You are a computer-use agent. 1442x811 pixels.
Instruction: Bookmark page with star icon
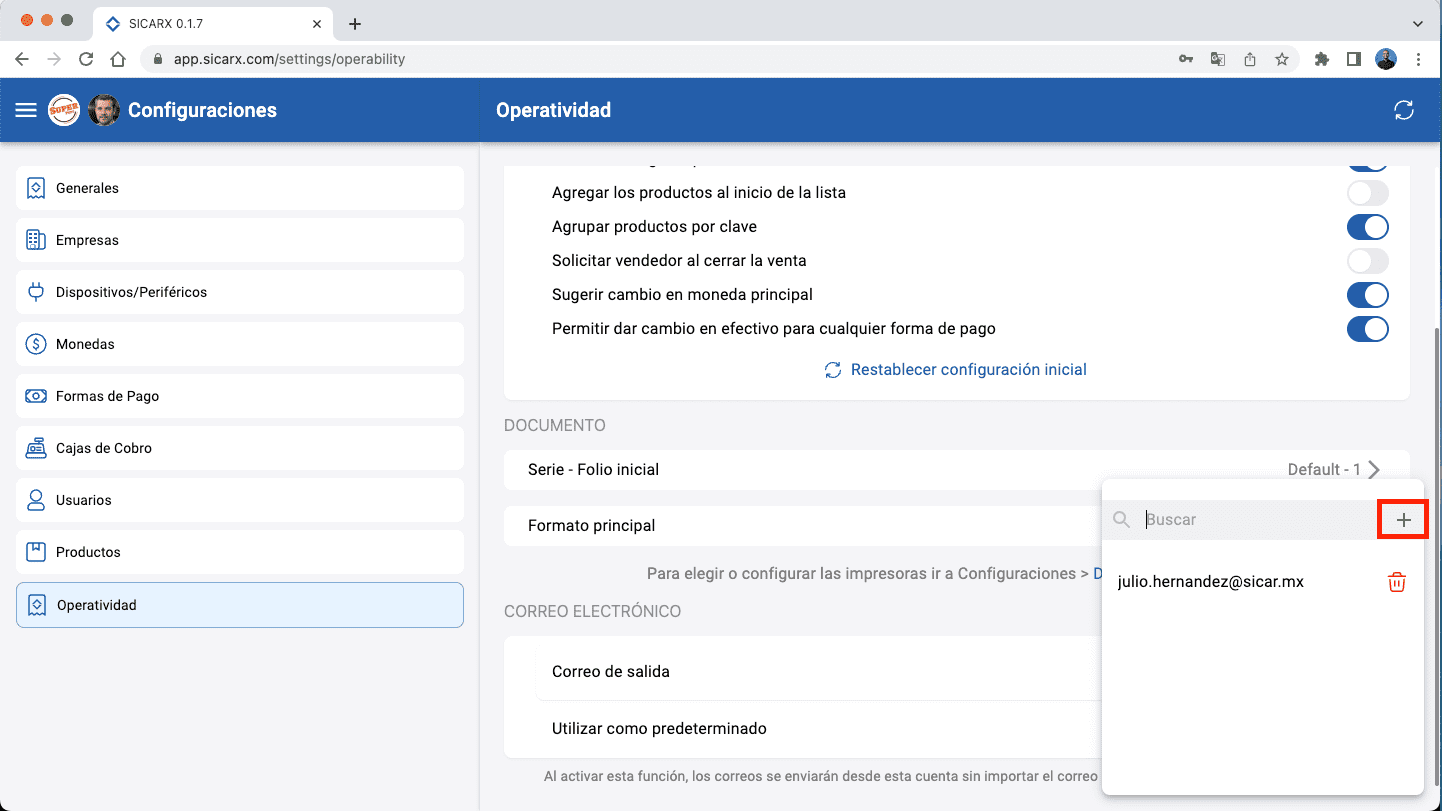(x=1281, y=59)
